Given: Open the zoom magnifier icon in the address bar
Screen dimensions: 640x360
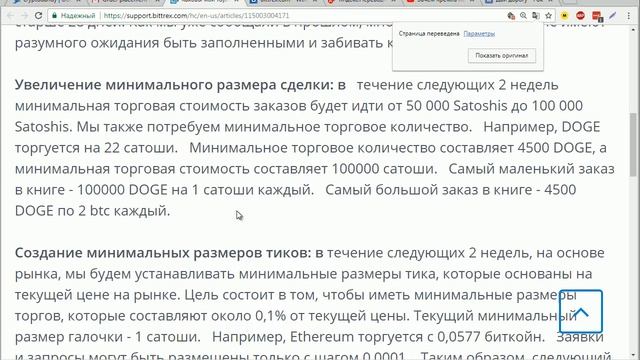Looking at the screenshot, I should pos(523,16).
